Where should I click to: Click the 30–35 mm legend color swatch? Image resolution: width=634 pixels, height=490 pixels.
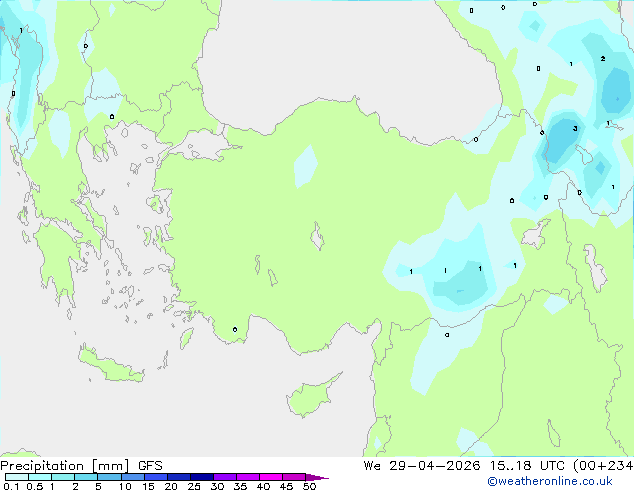[224, 477]
